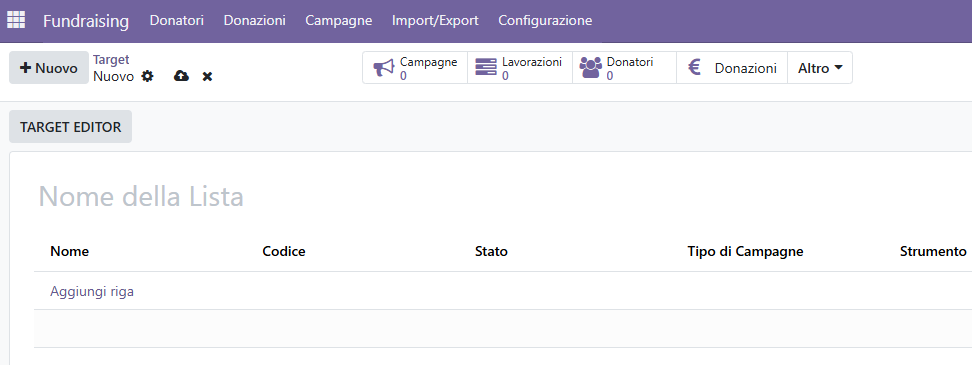Sort by the Nome column header
Viewport: 972px width, 365px height.
pos(69,251)
